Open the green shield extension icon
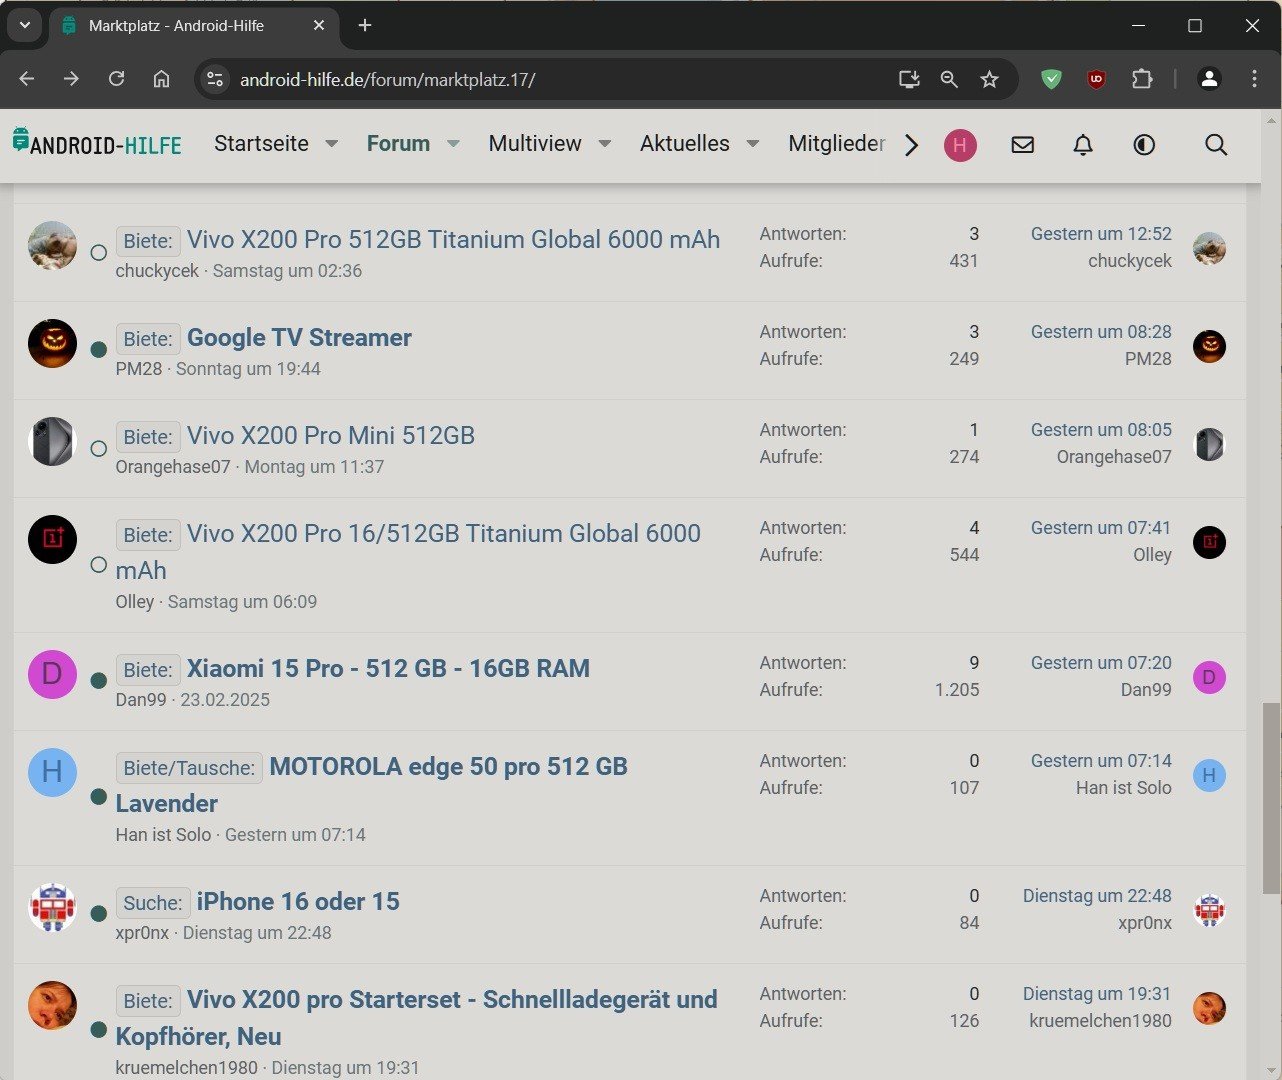 click(1051, 79)
